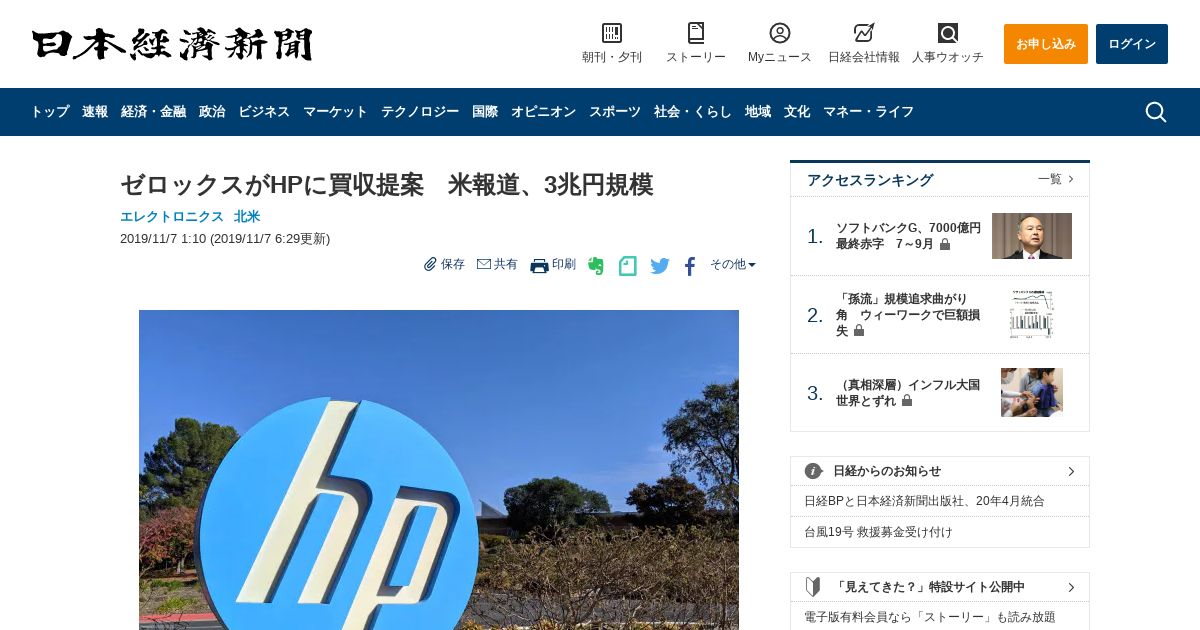The image size is (1200, 630).
Task: Click the orange お申し込み button
Action: click(x=1046, y=44)
